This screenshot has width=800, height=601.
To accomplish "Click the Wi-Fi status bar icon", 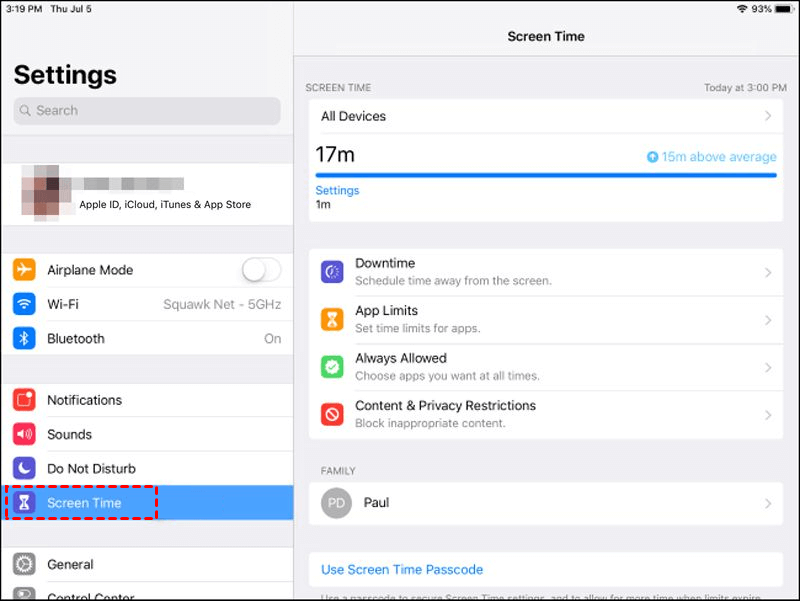I will tap(742, 9).
